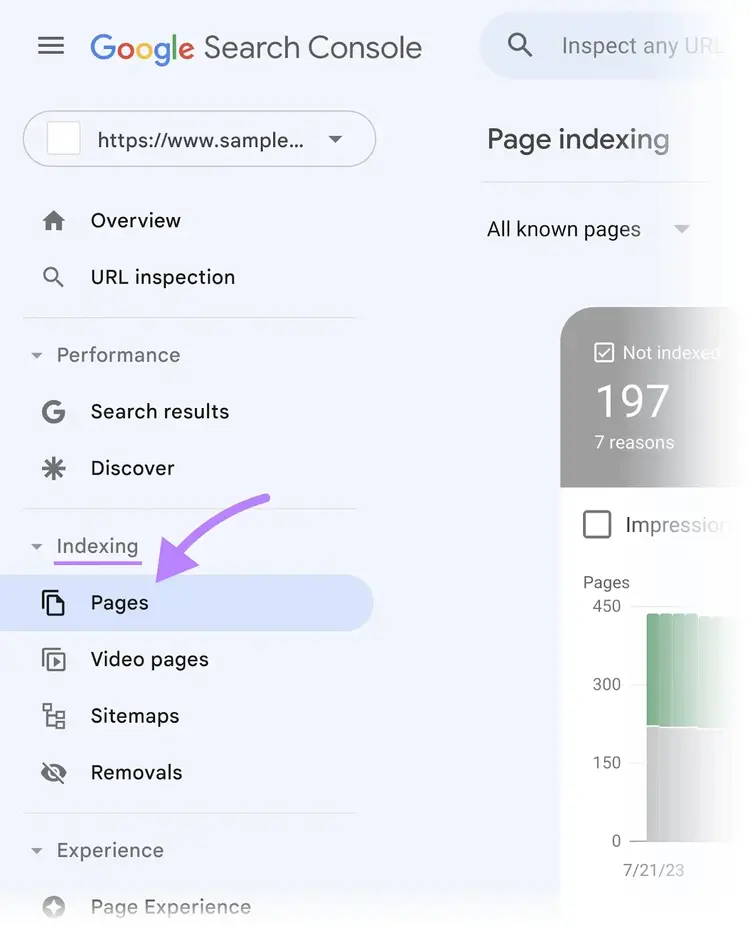Image resolution: width=750 pixels, height=934 pixels.
Task: Collapse the Experience section
Action: point(36,851)
